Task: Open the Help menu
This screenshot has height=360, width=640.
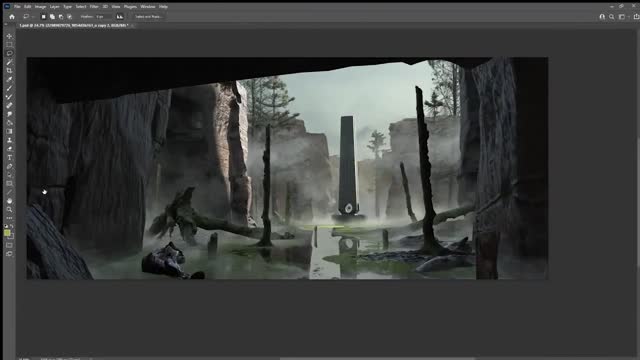Action: point(163,7)
